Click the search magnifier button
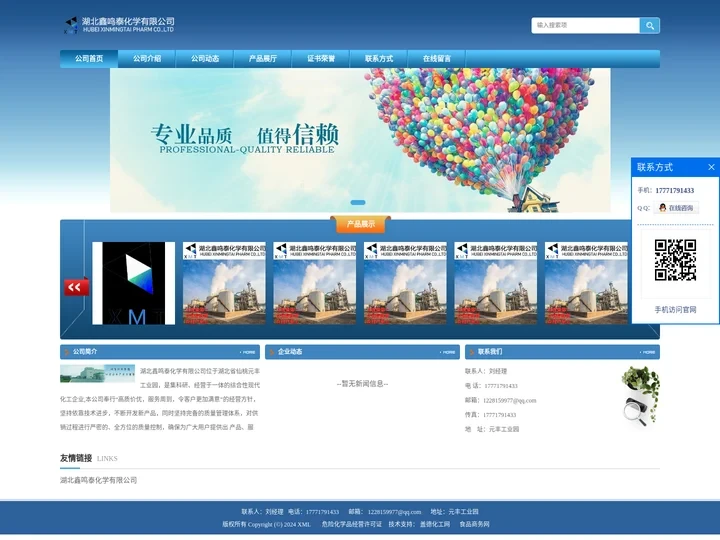Image resolution: width=720 pixels, height=540 pixels. (x=649, y=26)
